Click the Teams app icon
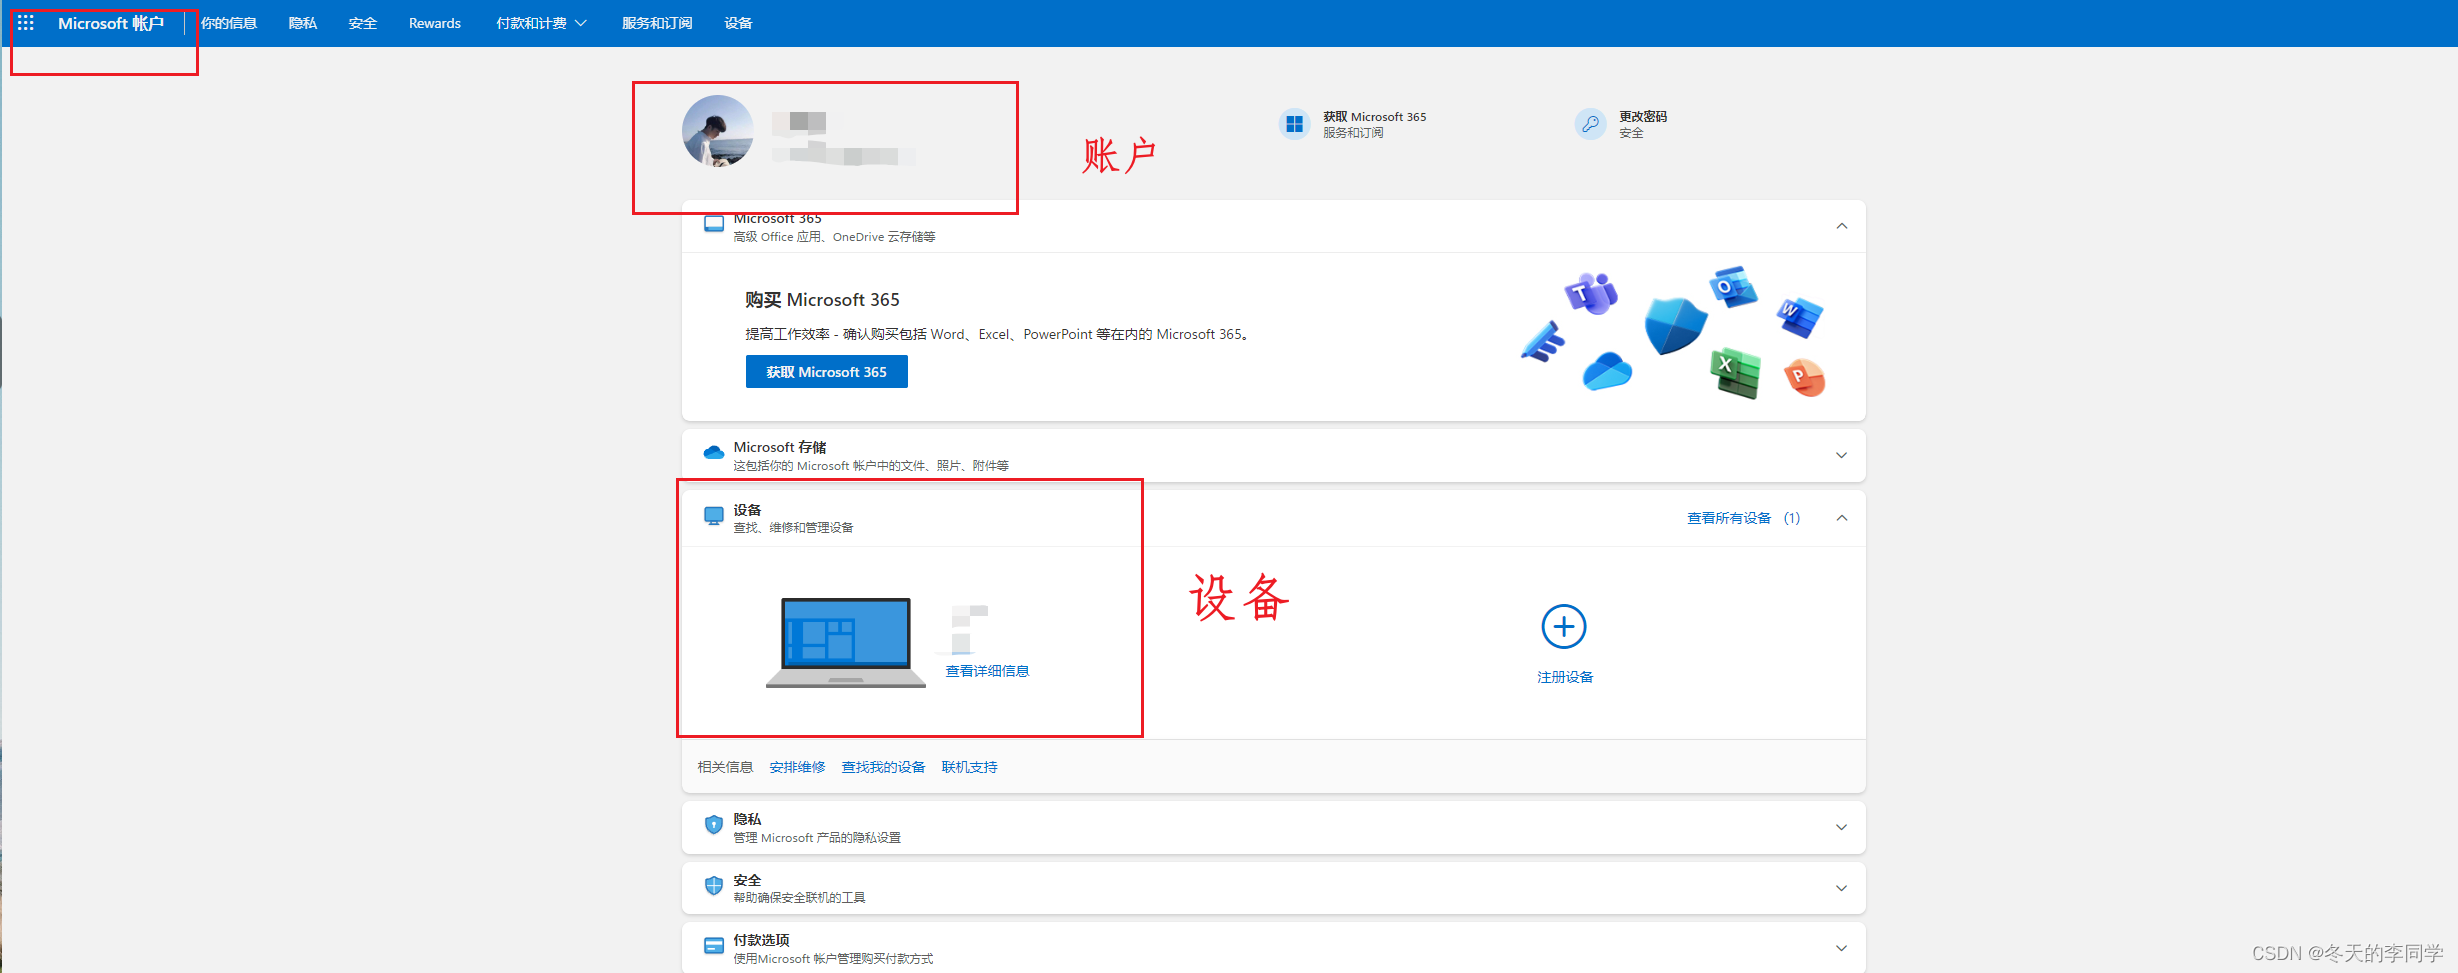 tap(1592, 293)
